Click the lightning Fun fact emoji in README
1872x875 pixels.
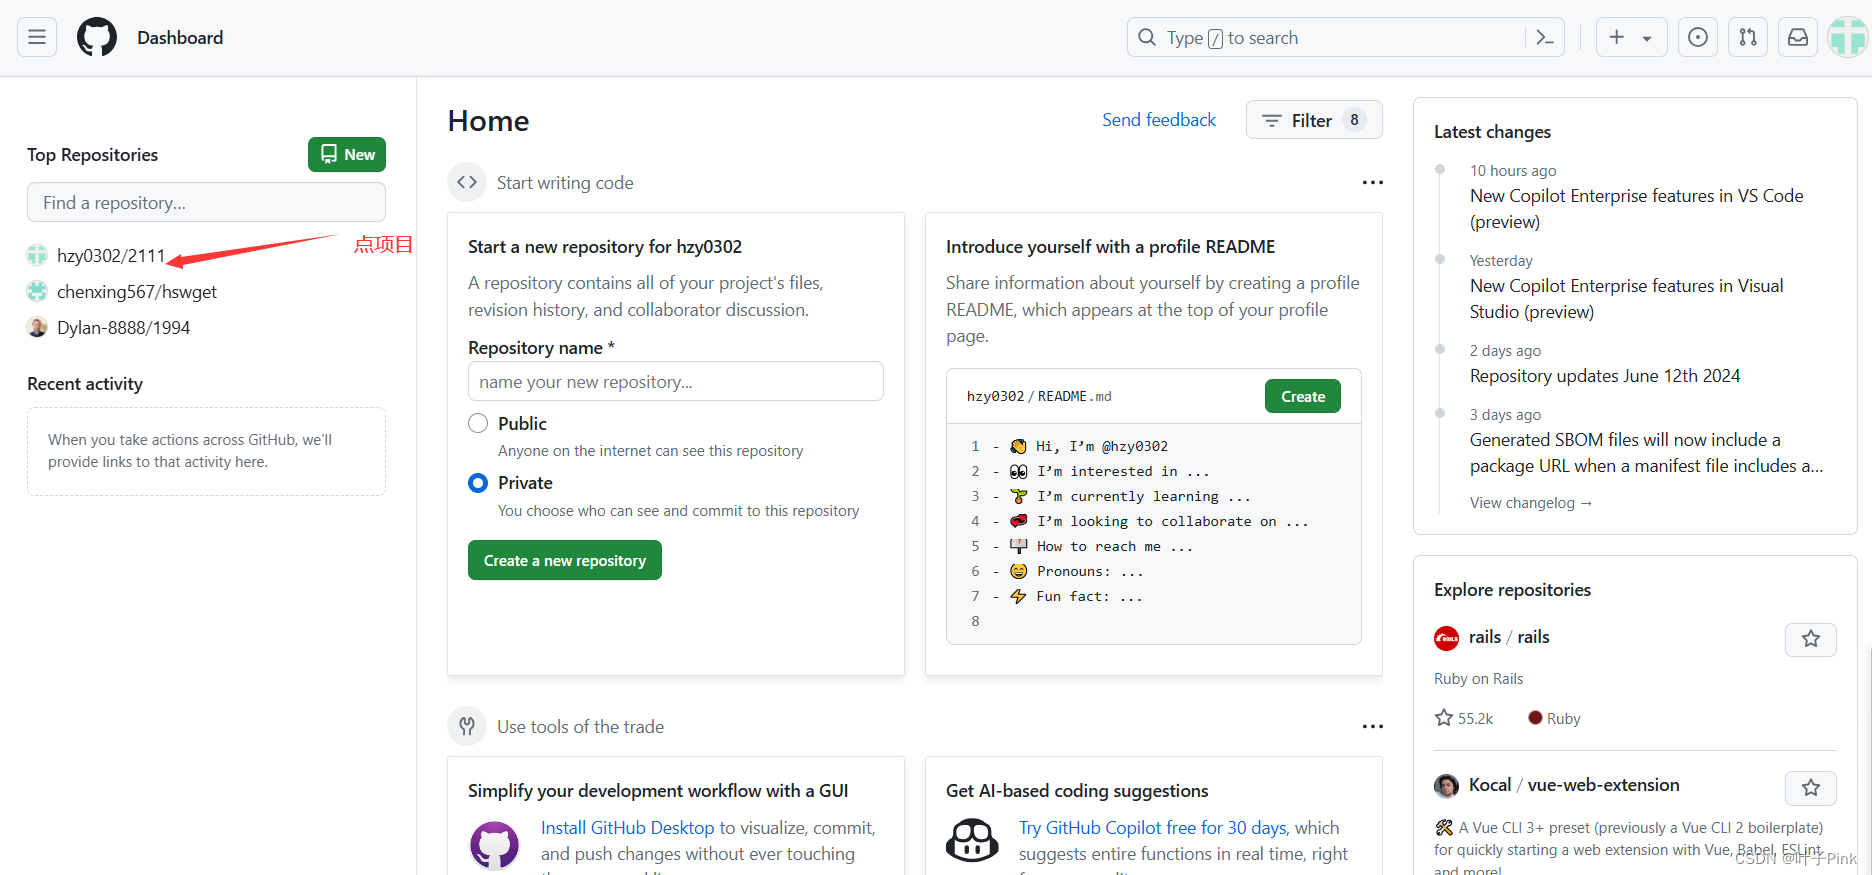click(1018, 596)
